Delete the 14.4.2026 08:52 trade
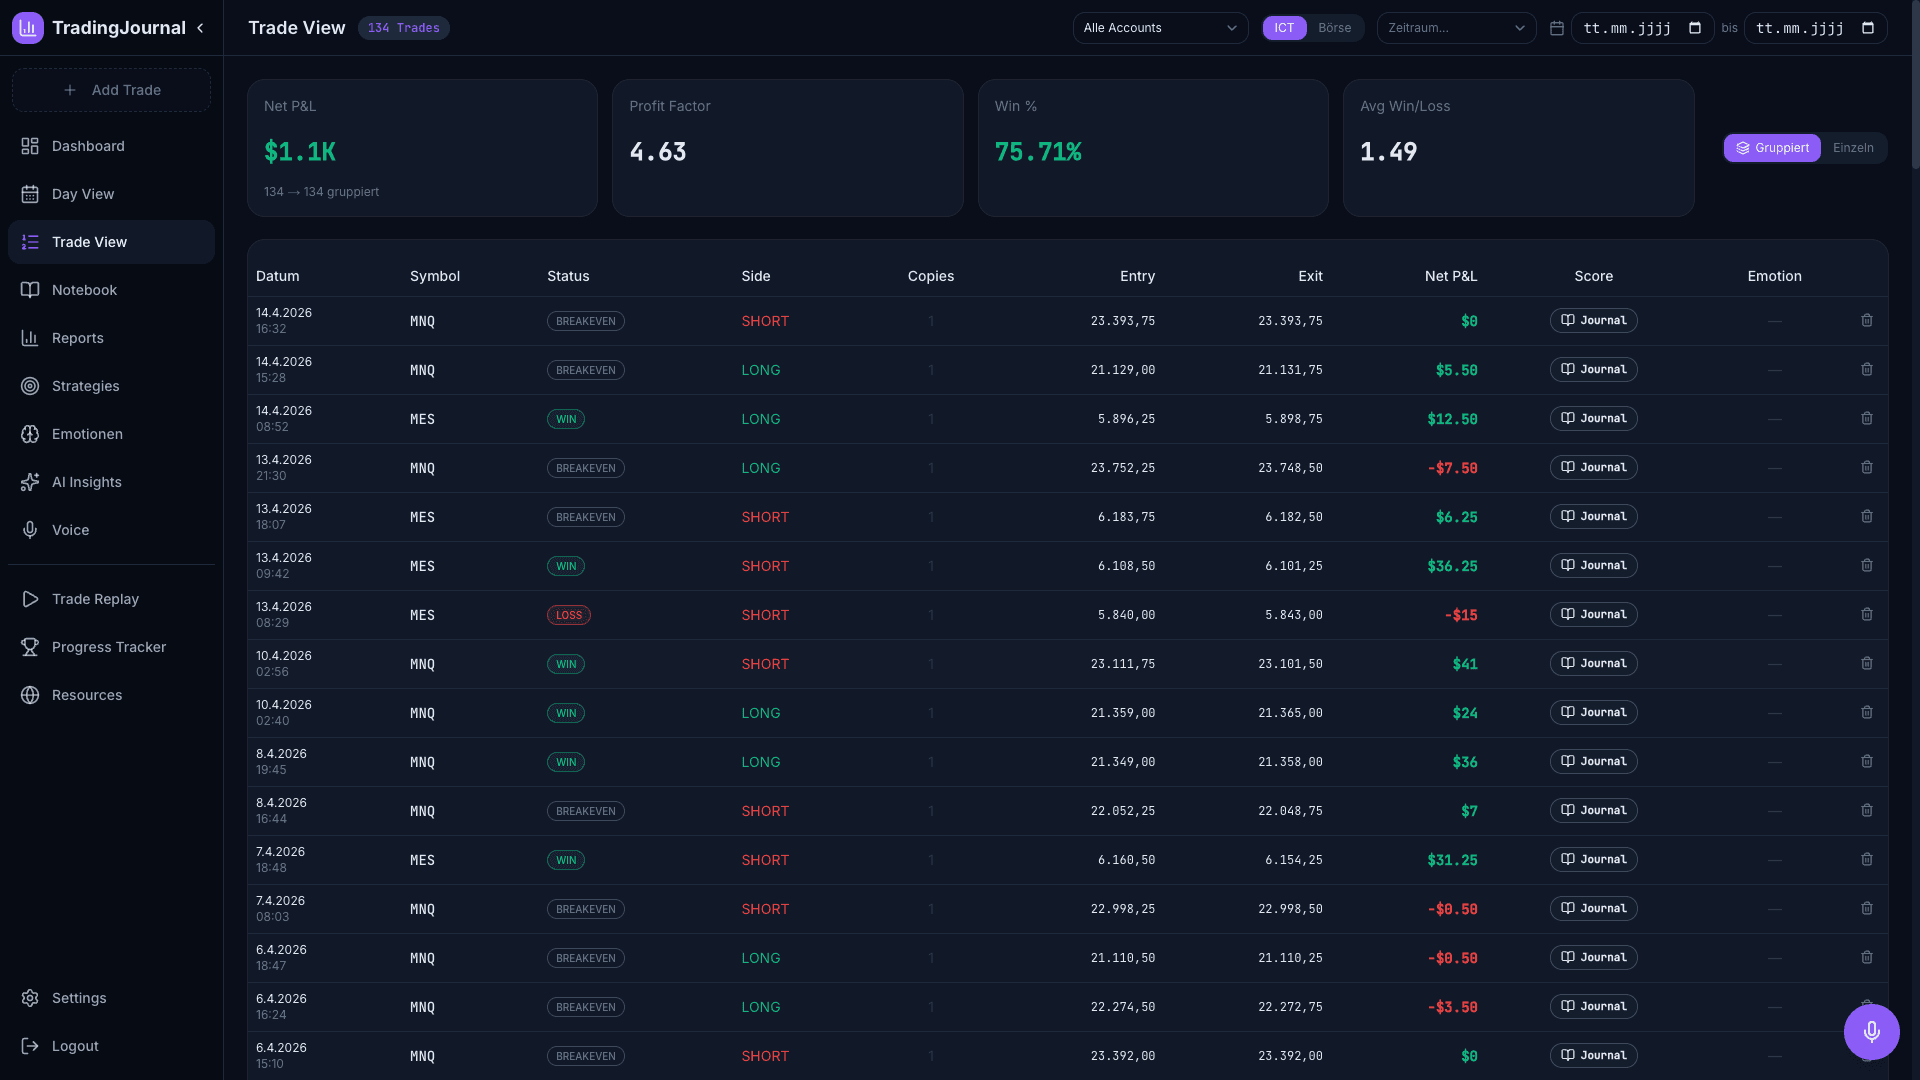The width and height of the screenshot is (1920, 1080). coord(1866,419)
